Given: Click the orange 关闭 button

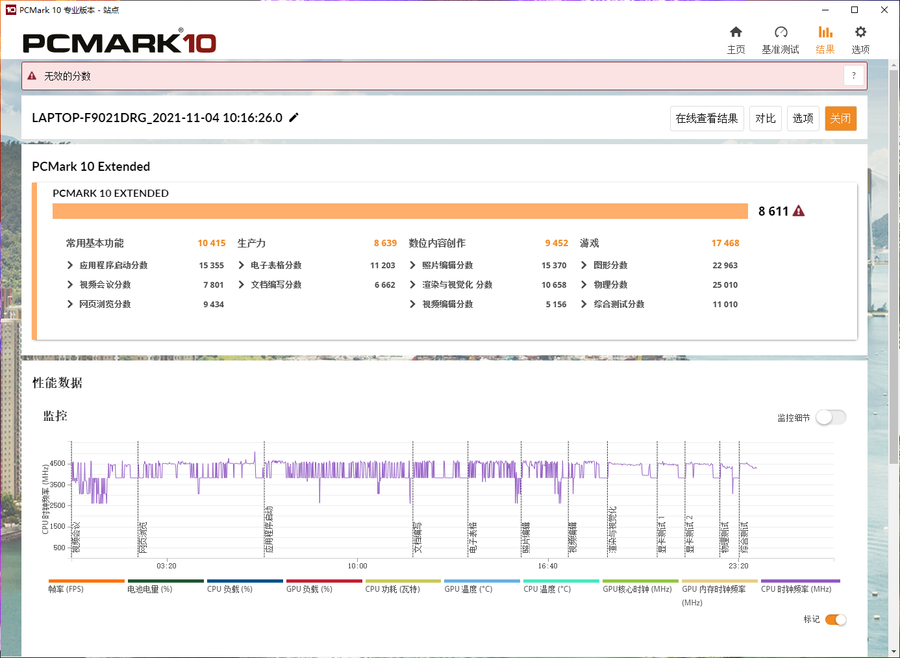Looking at the screenshot, I should tap(840, 119).
